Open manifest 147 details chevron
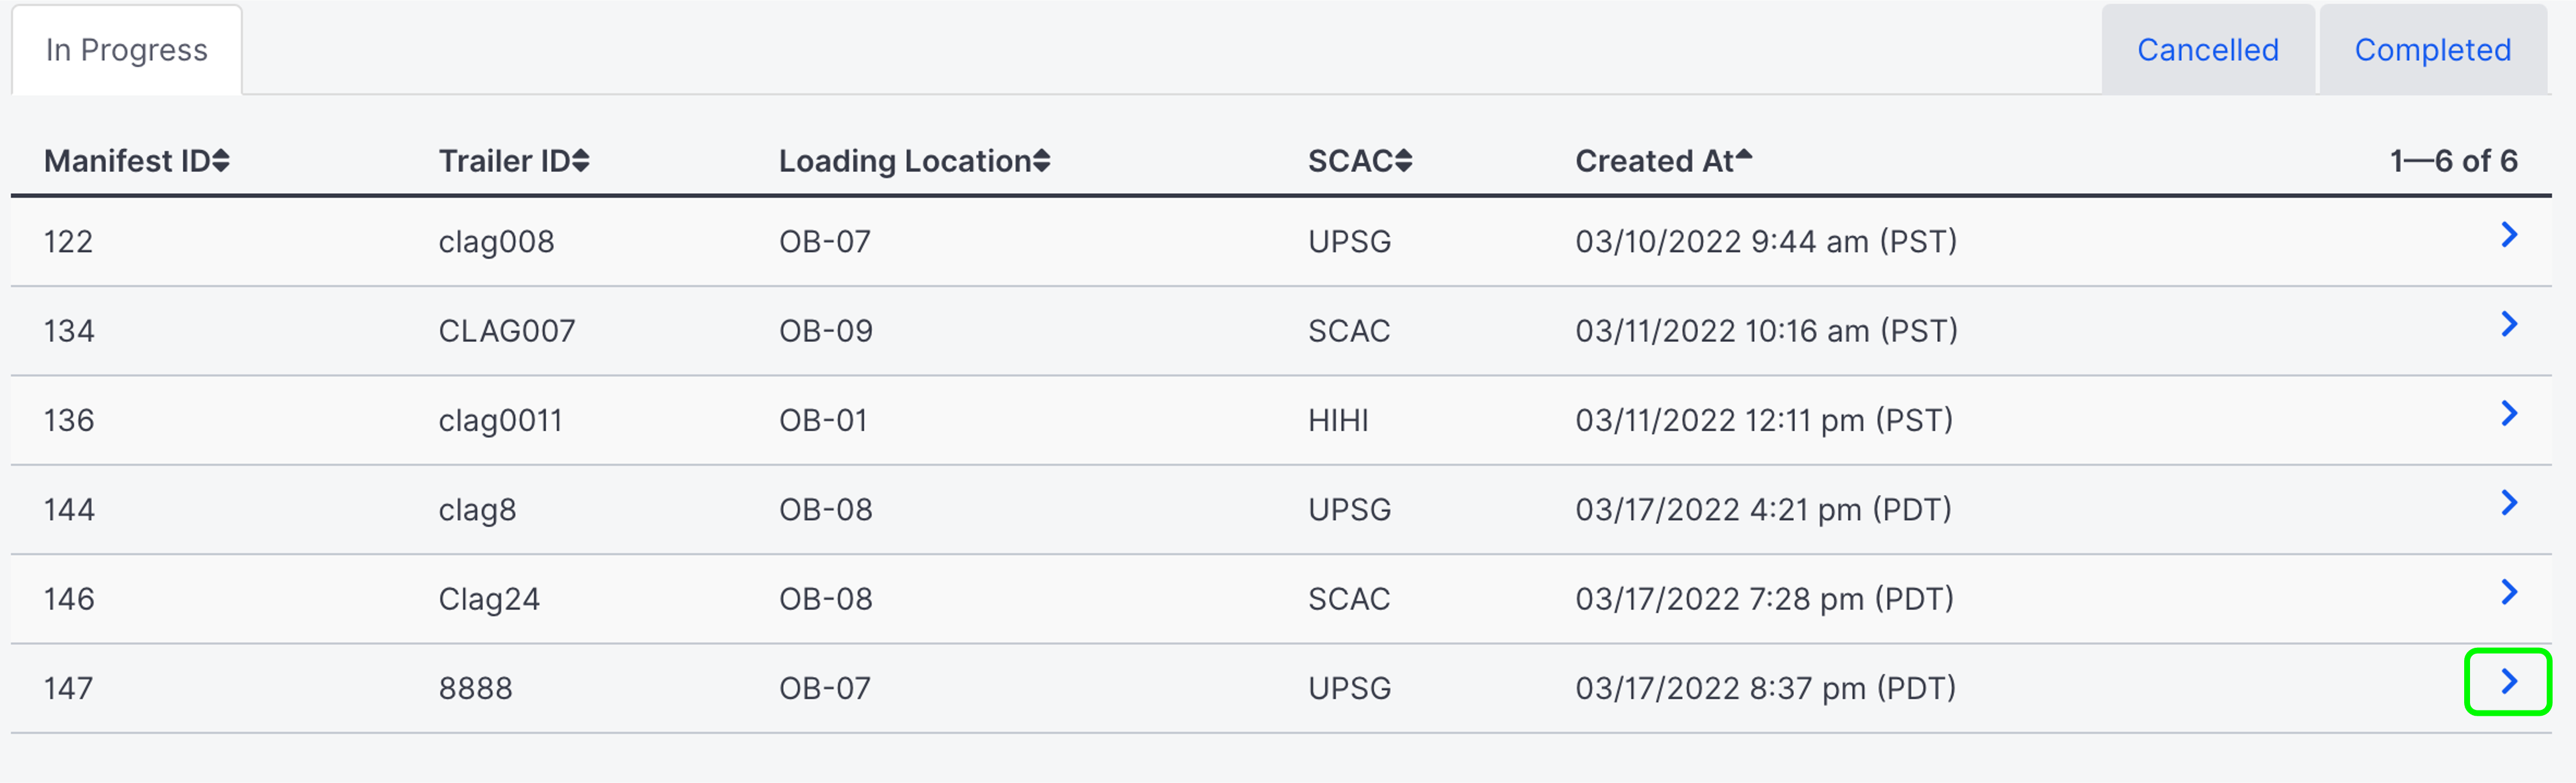Image resolution: width=2576 pixels, height=783 pixels. click(x=2508, y=682)
